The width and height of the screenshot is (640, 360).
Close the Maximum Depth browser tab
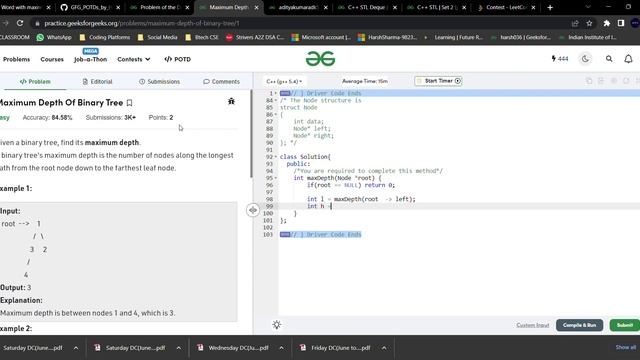point(256,7)
